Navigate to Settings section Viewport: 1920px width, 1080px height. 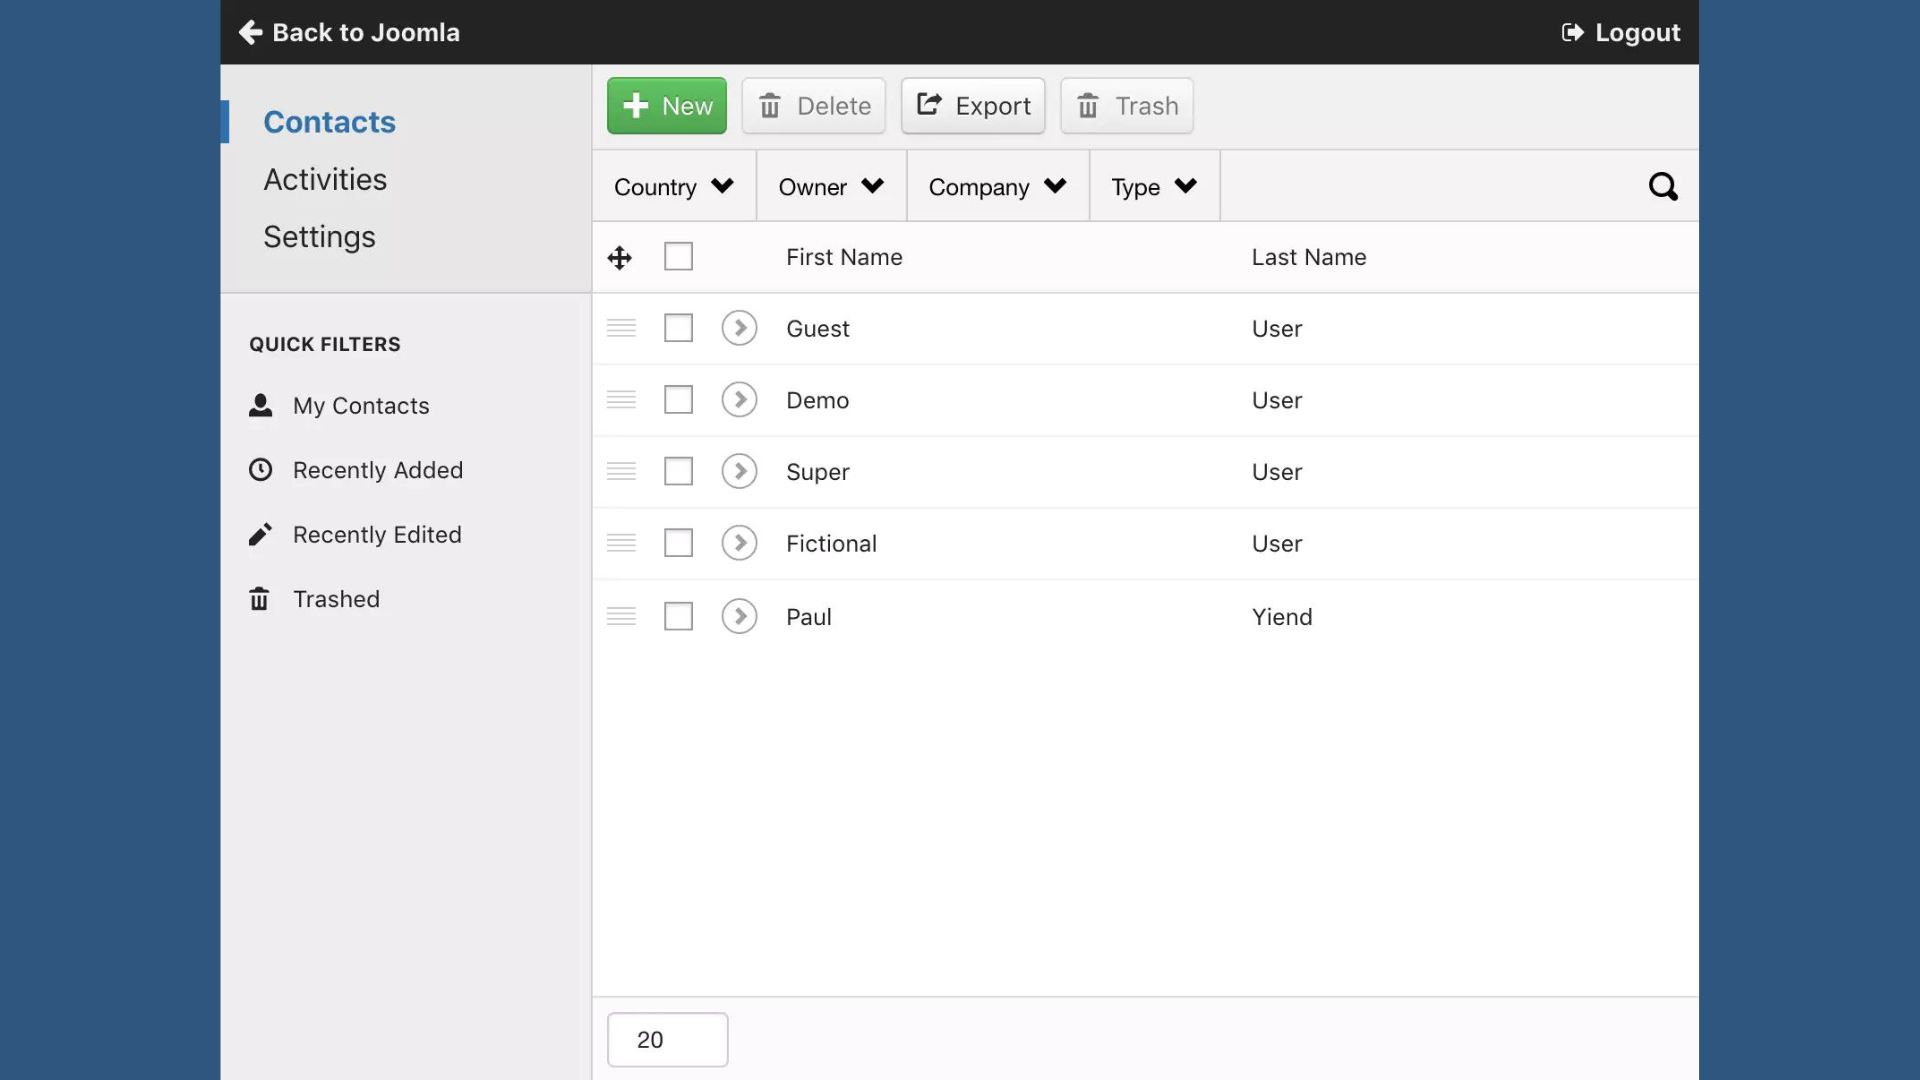319,237
